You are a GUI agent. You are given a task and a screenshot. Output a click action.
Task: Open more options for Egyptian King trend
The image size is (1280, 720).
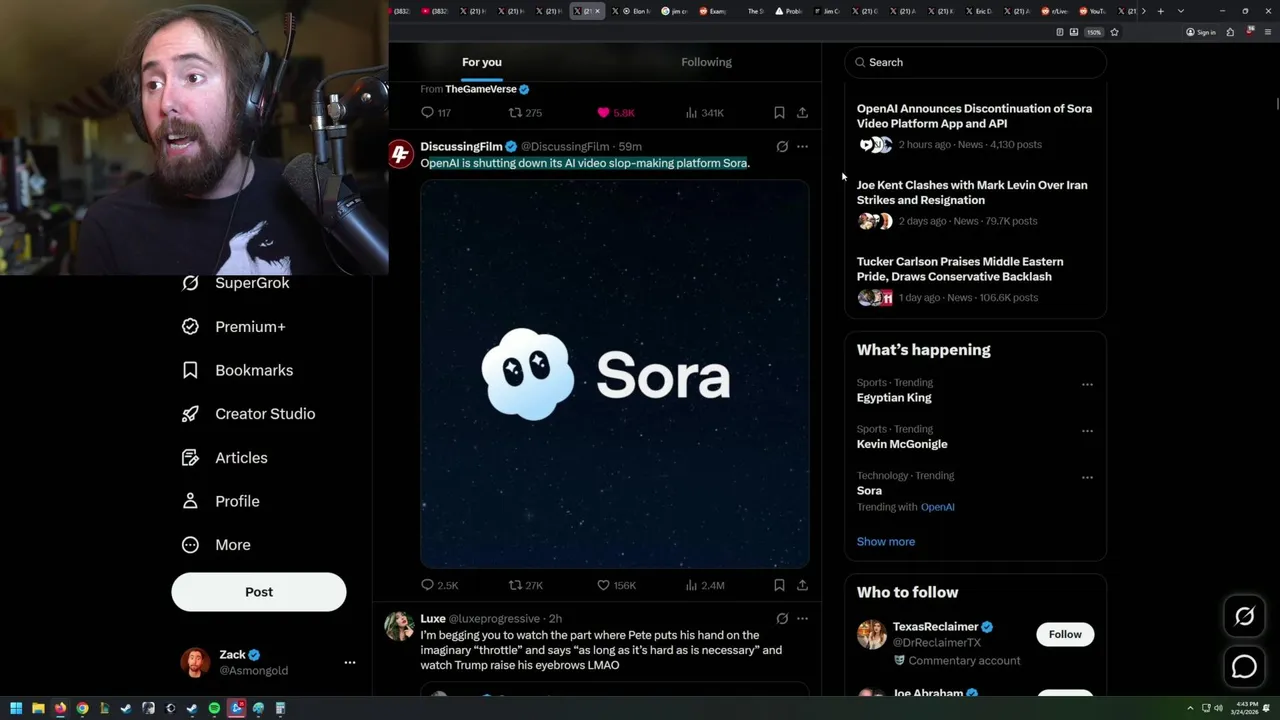1087,385
